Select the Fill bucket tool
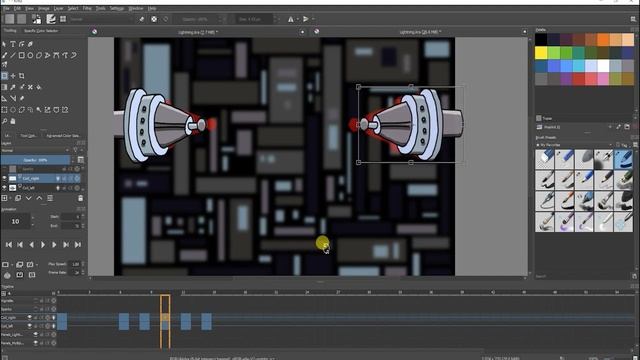 coord(39,87)
